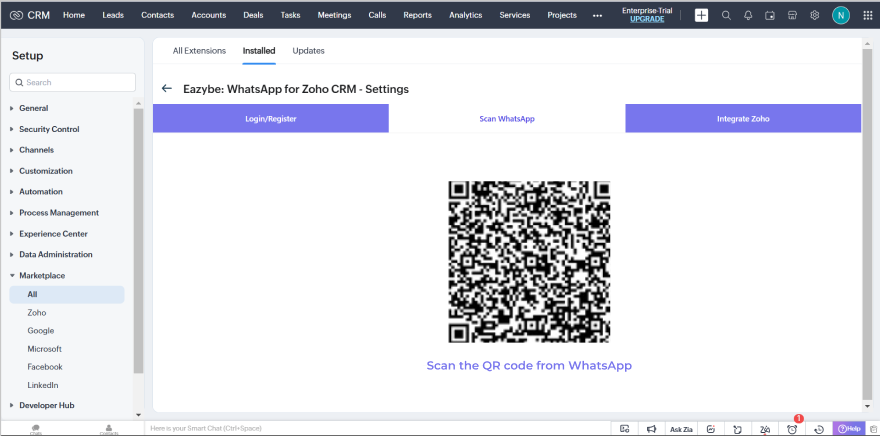Click the sketch pad icon in bottom bar
This screenshot has width=880, height=436.
point(711,429)
